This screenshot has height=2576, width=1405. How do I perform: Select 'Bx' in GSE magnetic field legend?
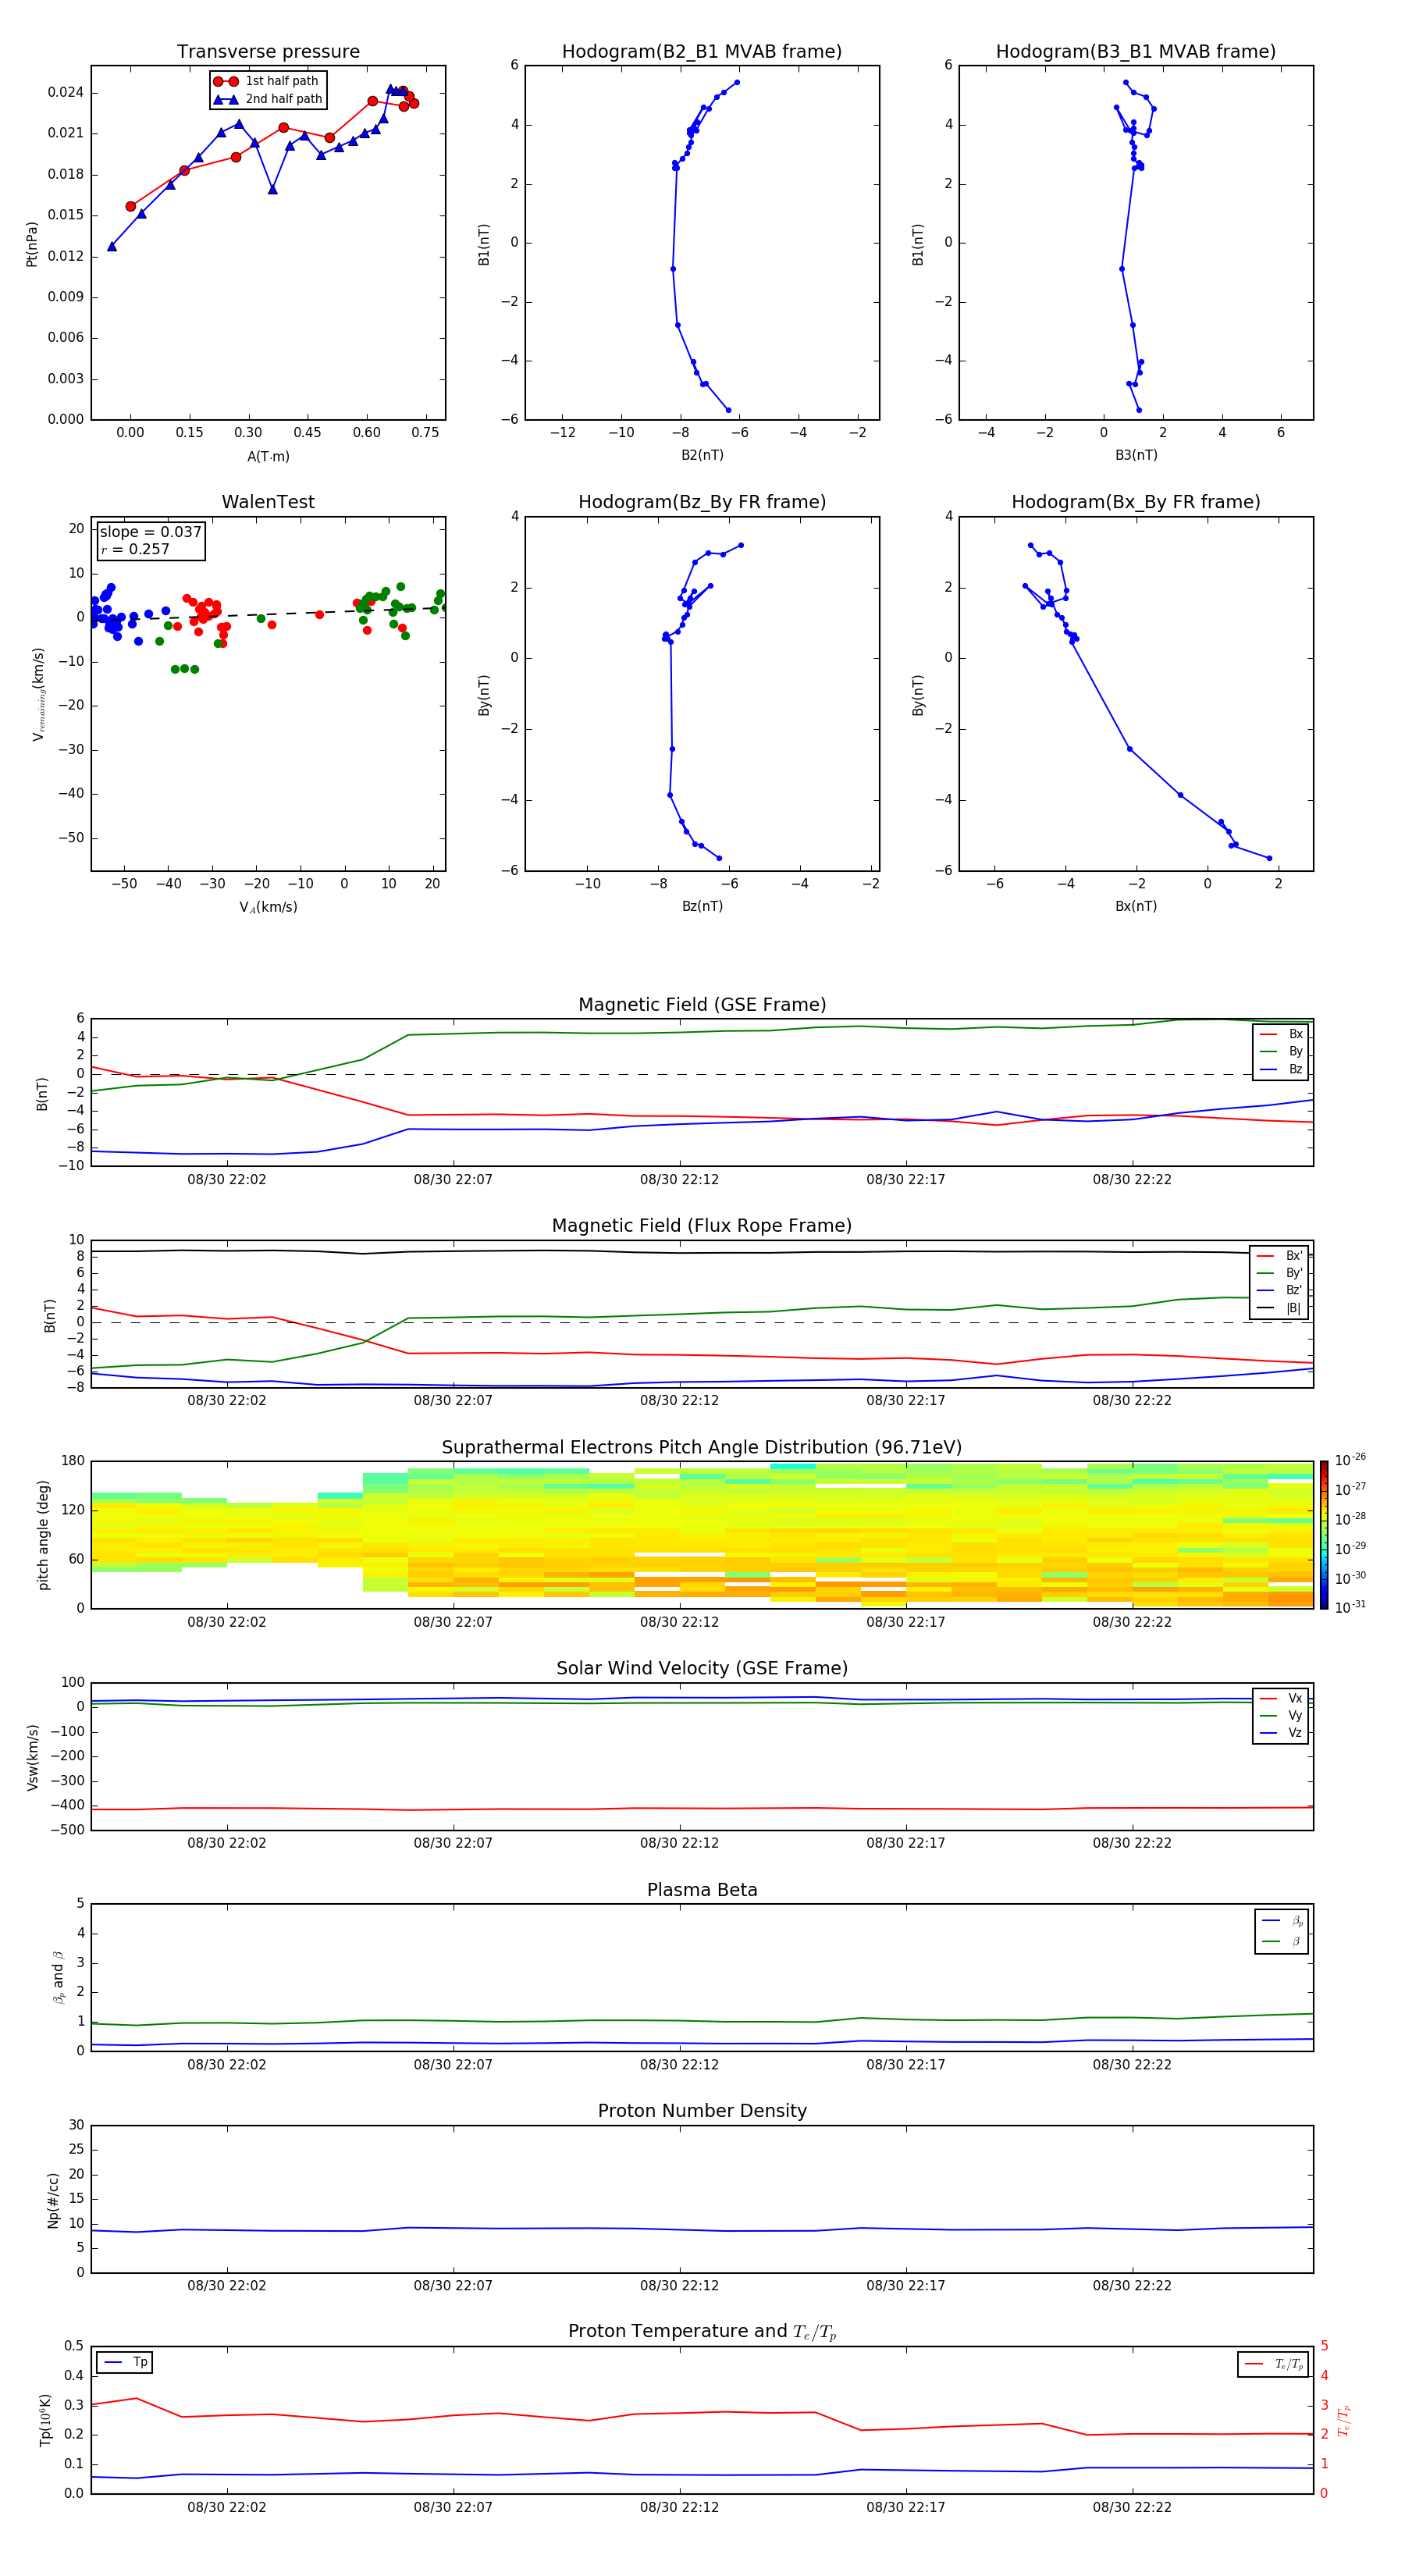point(1281,1034)
